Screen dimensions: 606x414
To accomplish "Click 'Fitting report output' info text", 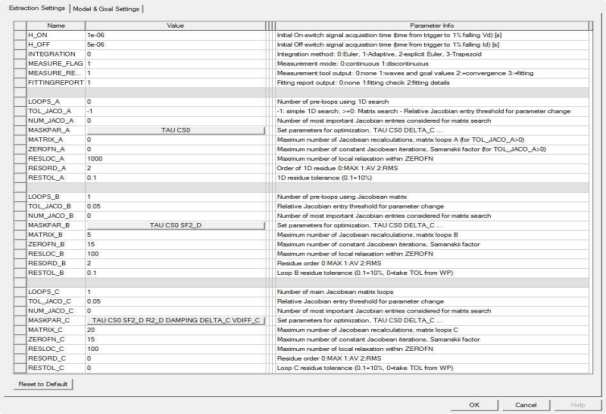I will tap(363, 83).
